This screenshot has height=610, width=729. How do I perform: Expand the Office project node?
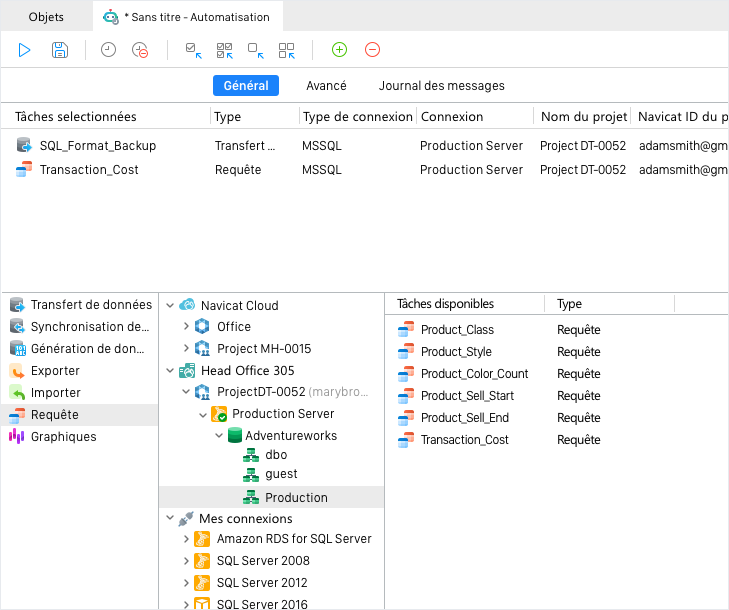(x=186, y=326)
